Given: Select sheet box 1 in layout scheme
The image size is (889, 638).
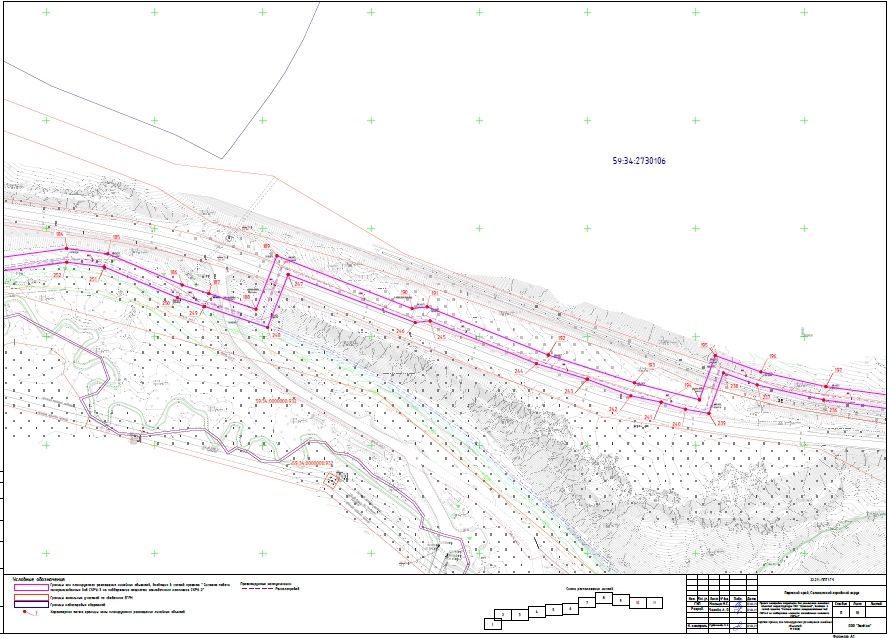Looking at the screenshot, I should [493, 624].
